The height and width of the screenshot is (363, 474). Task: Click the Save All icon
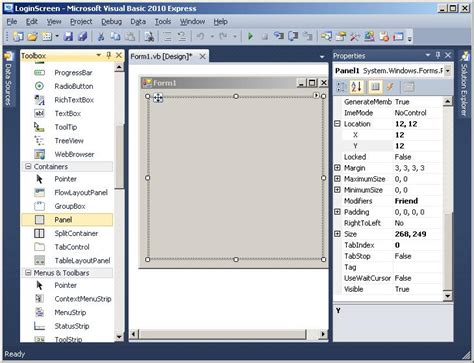pos(82,36)
